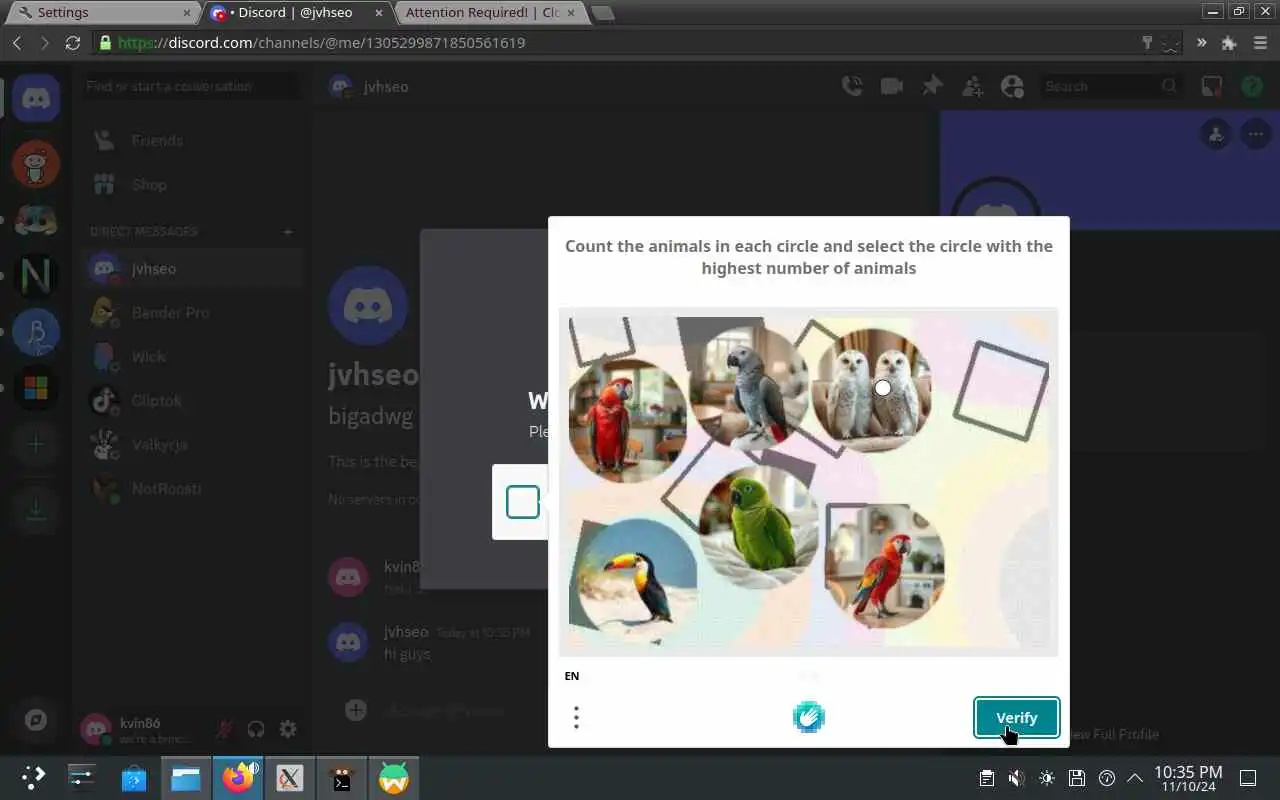
Task: Add friends to DM icon
Action: (x=972, y=86)
